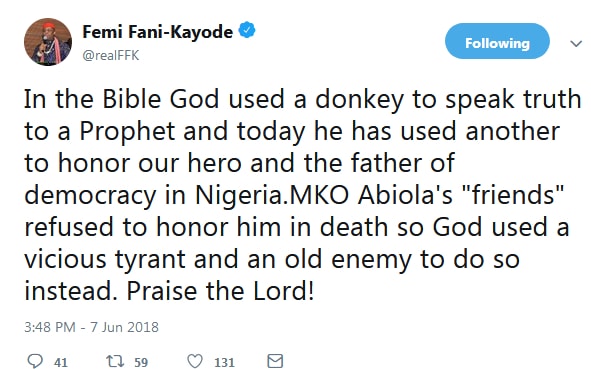Click the phrase "Praise the Lord!"

click(220, 291)
